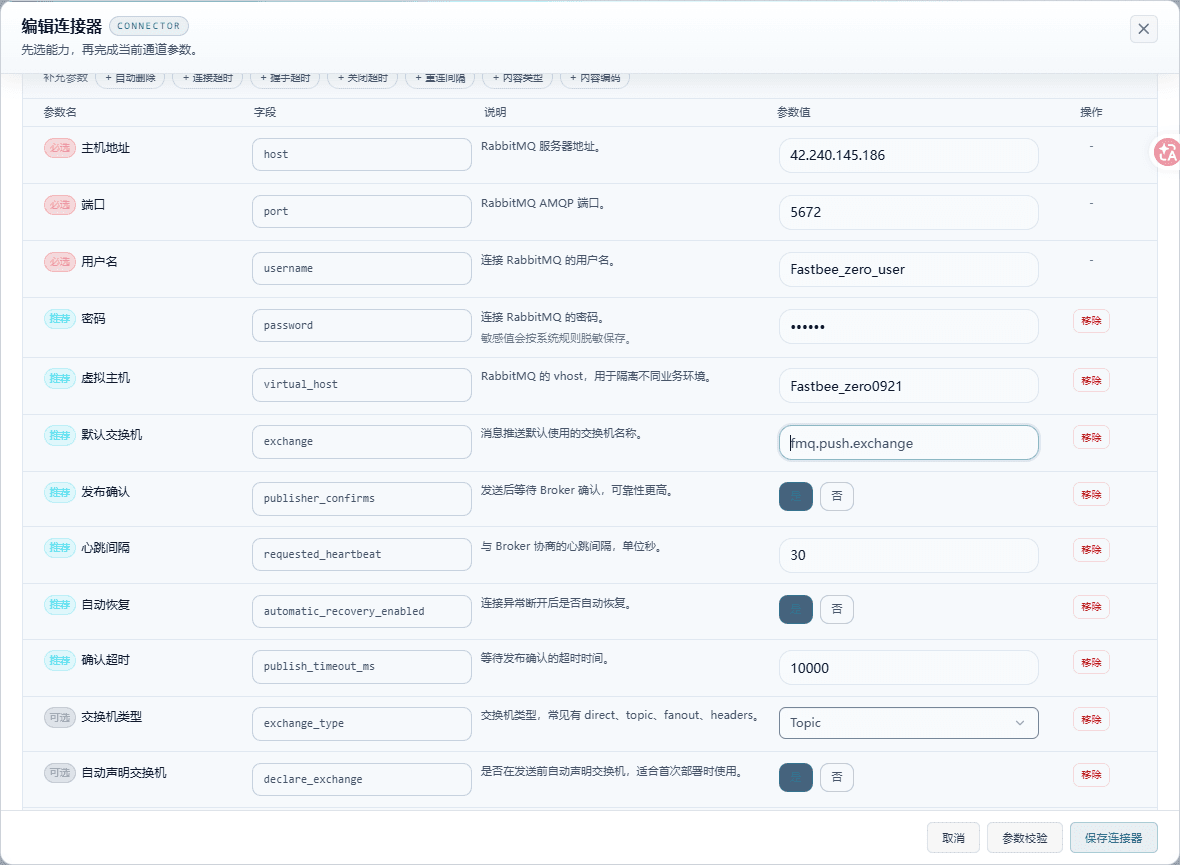Screen dimensions: 1180x865
Task: Remove the 自动恢复 parameter row
Action: point(1091,607)
